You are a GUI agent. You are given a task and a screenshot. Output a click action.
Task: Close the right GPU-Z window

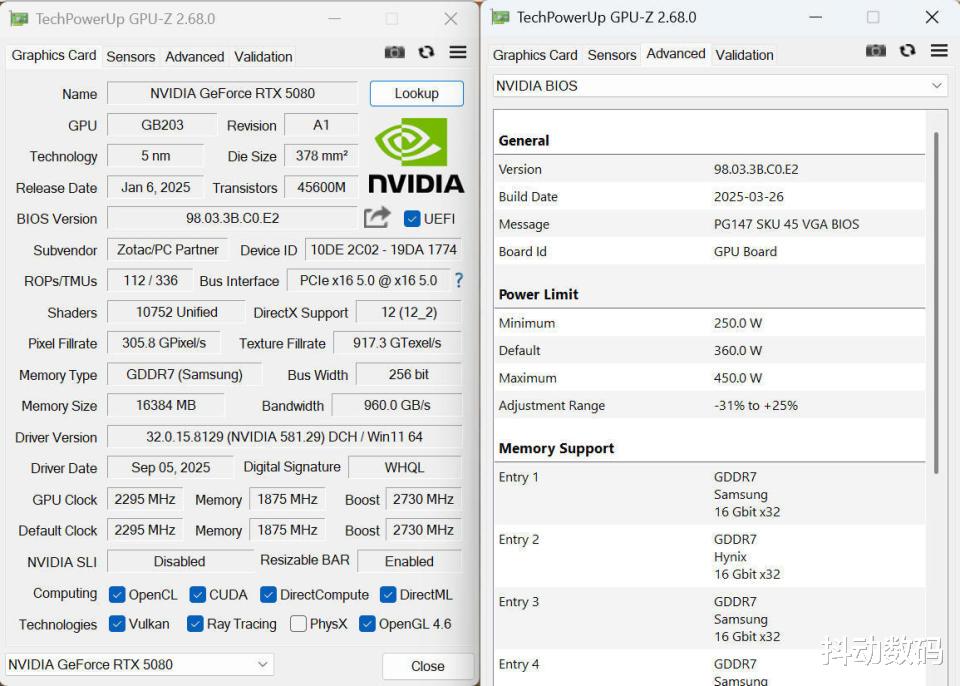point(932,17)
